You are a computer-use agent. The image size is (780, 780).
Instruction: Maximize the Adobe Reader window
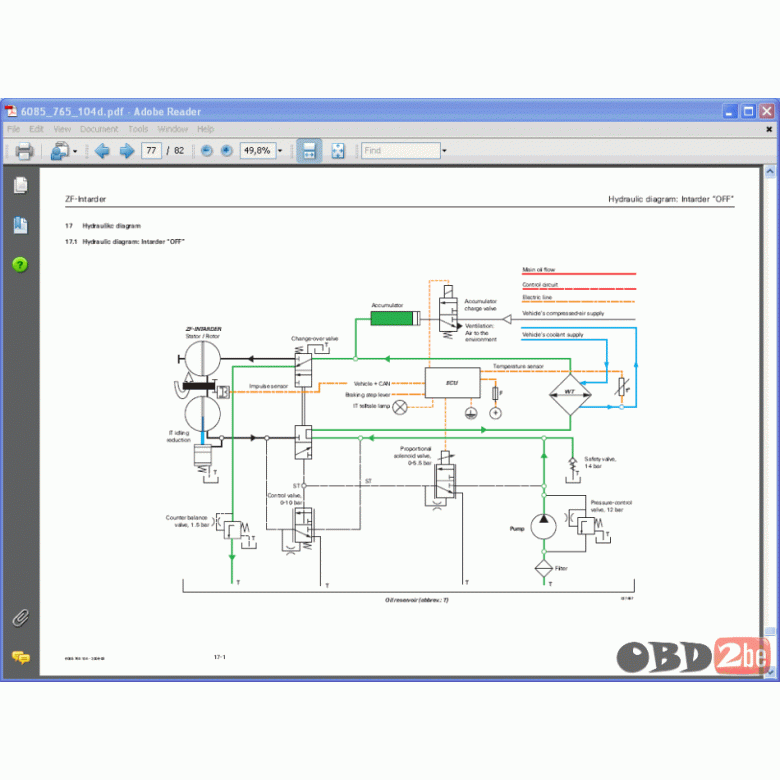click(748, 111)
